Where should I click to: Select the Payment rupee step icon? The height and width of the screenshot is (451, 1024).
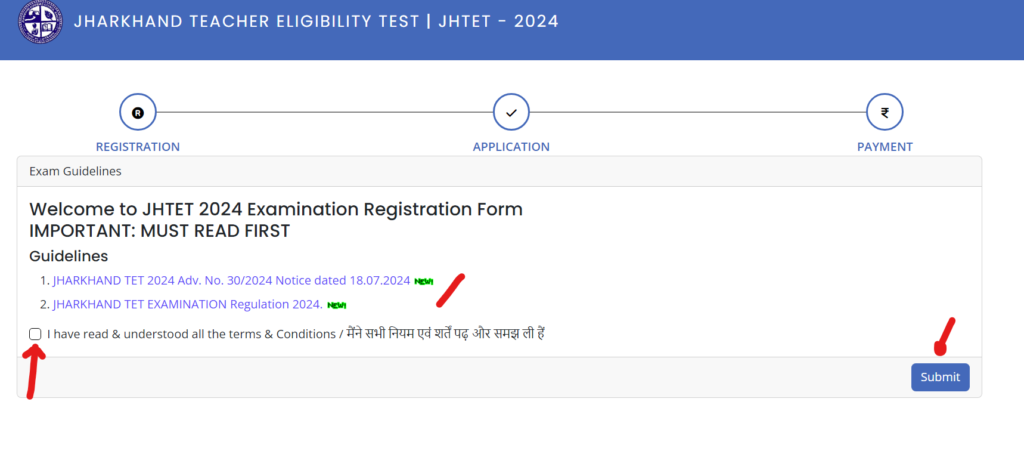[x=885, y=112]
